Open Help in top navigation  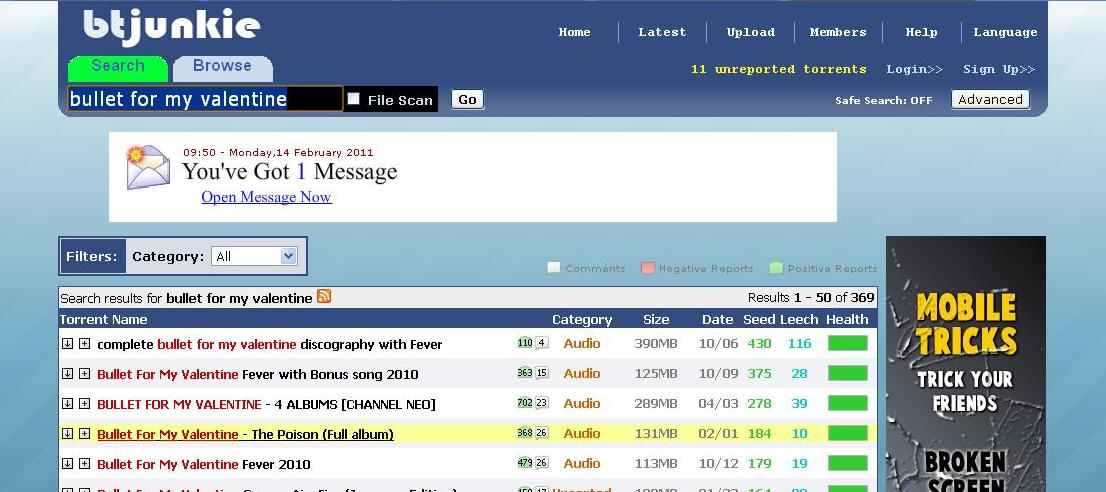pyautogui.click(x=921, y=32)
